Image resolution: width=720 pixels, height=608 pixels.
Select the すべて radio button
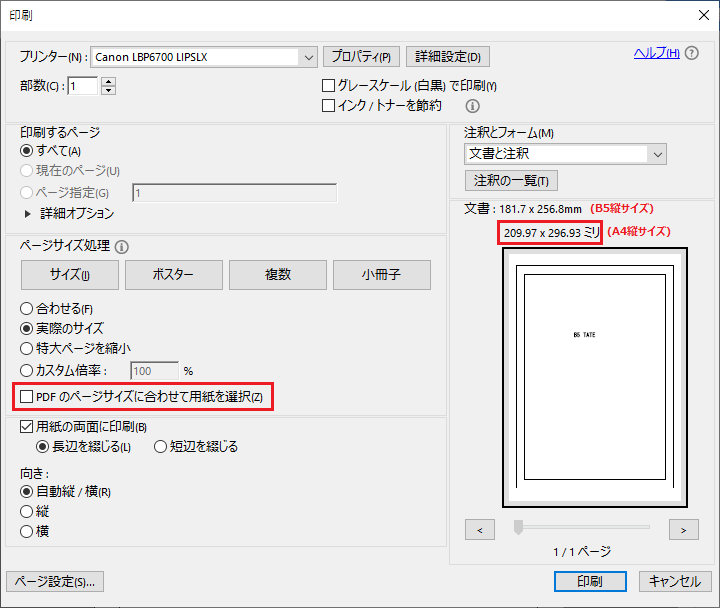pyautogui.click(x=27, y=151)
